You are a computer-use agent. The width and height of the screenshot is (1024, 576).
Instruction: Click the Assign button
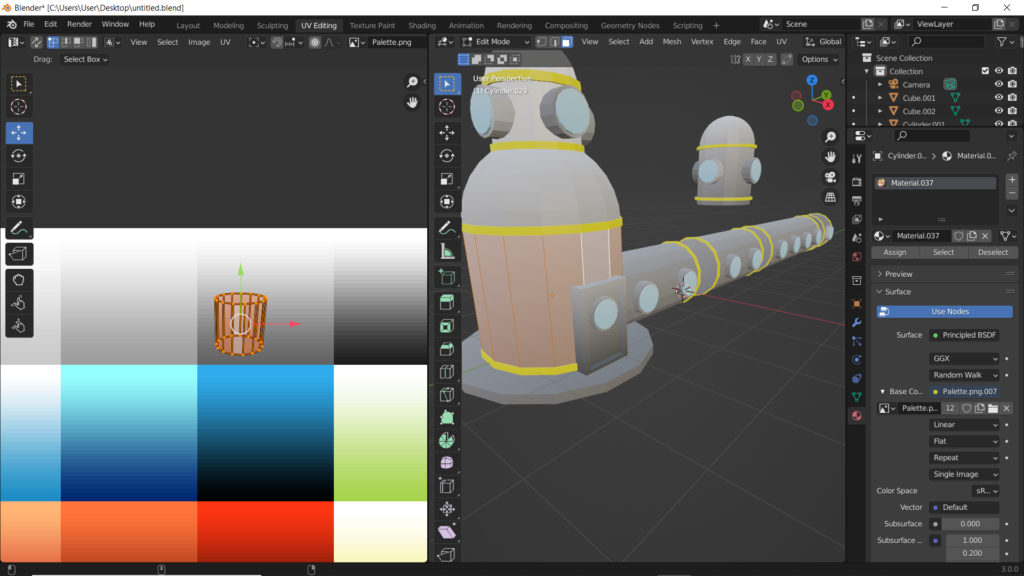coord(895,252)
